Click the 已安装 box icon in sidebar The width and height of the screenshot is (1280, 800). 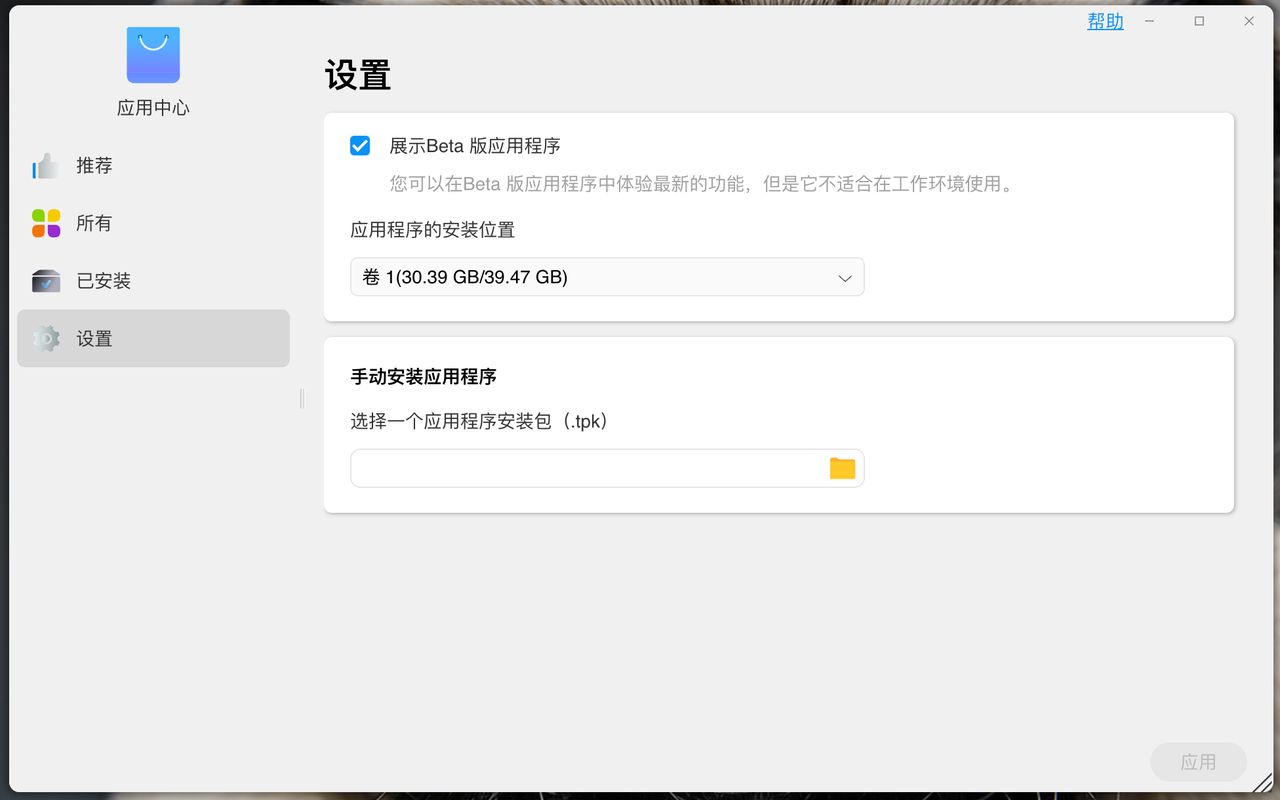46,281
